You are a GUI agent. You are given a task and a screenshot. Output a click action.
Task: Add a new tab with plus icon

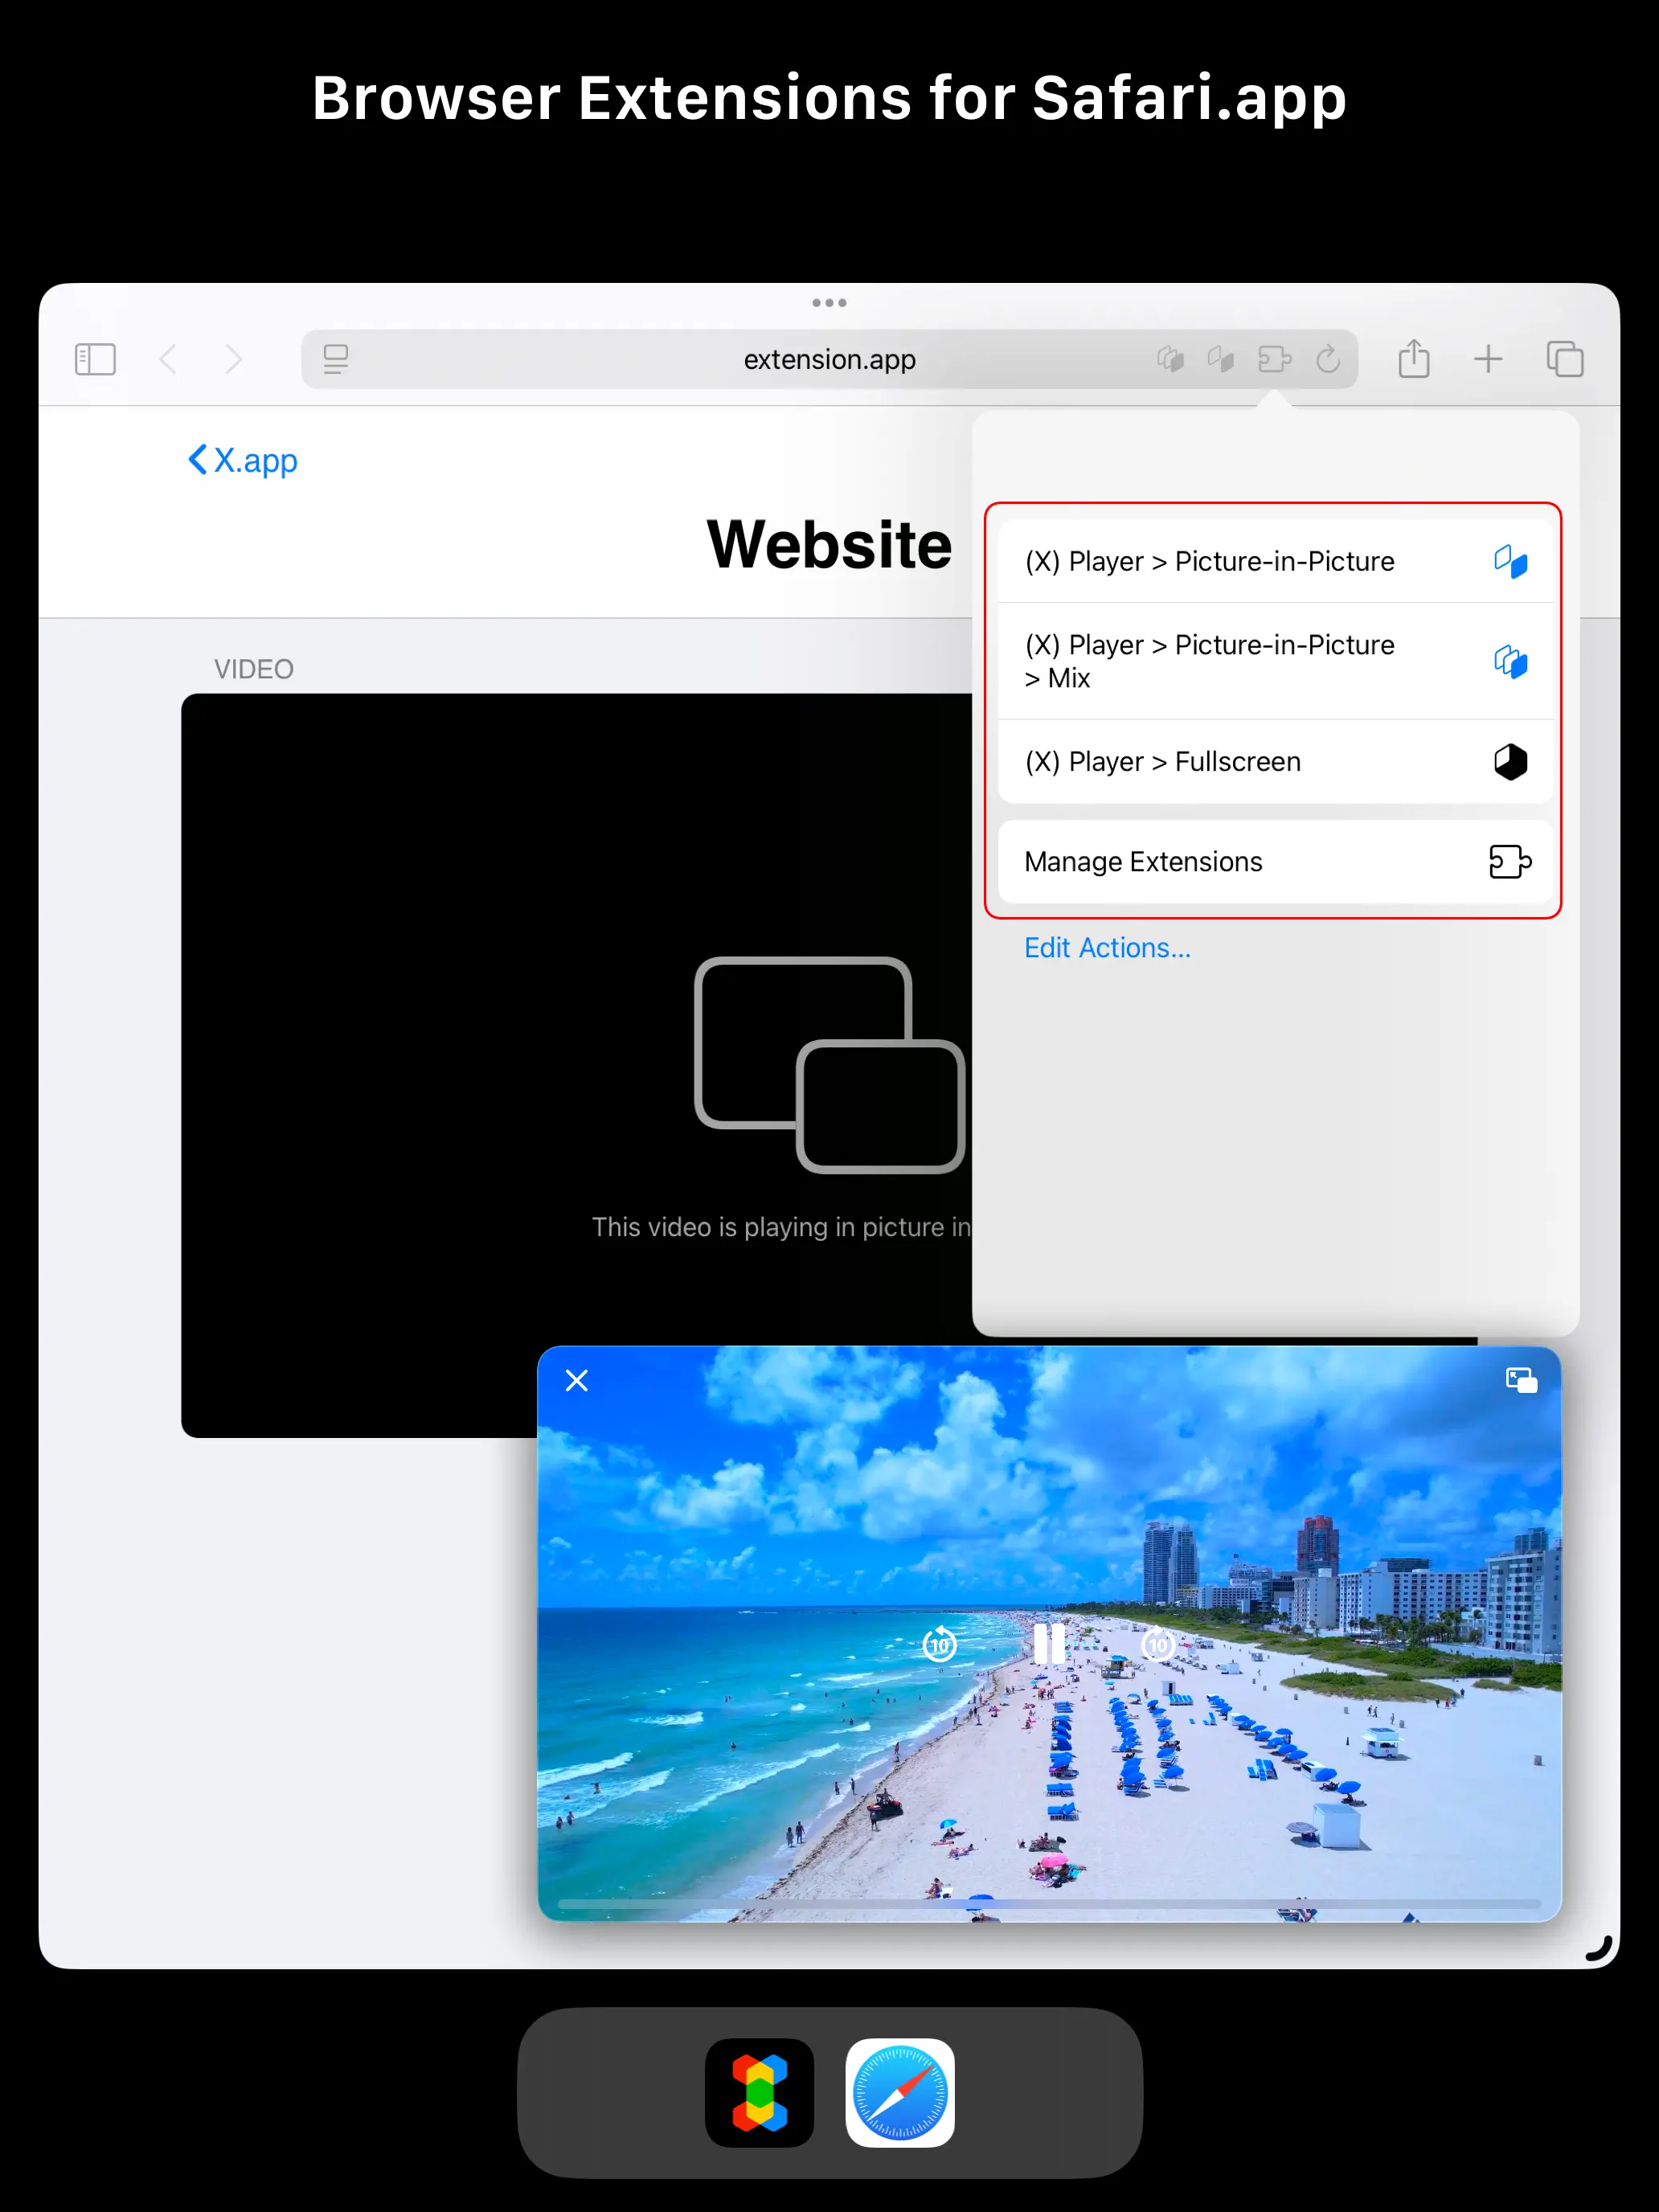pyautogui.click(x=1488, y=359)
